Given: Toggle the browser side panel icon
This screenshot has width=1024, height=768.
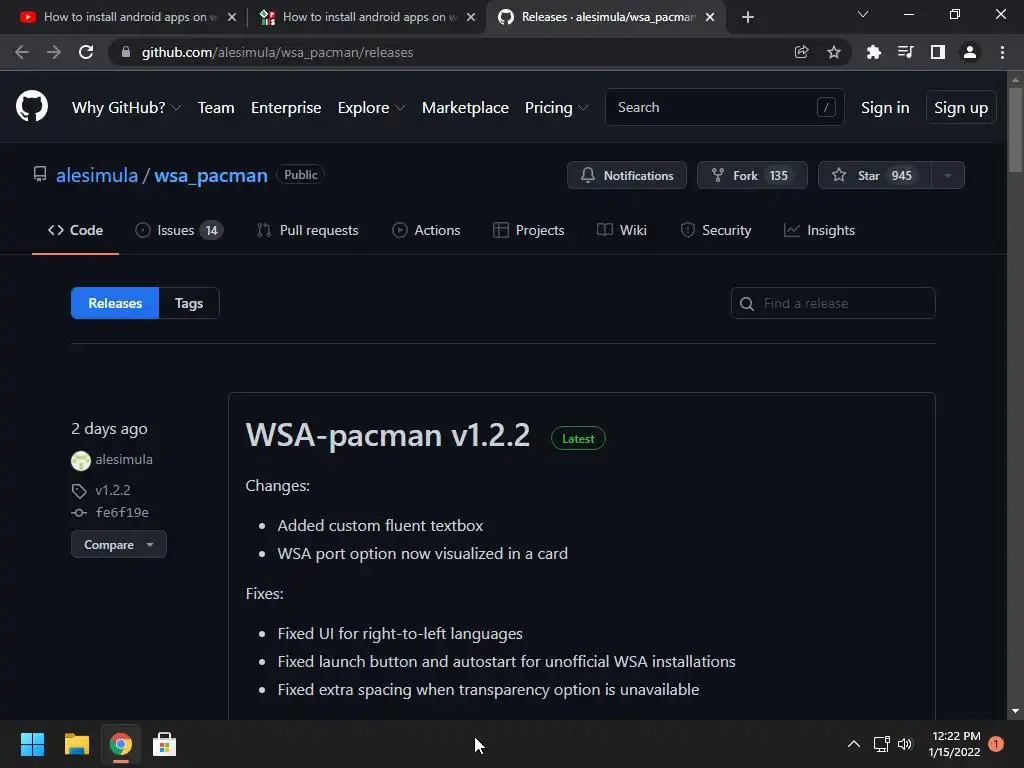Looking at the screenshot, I should coord(938,52).
